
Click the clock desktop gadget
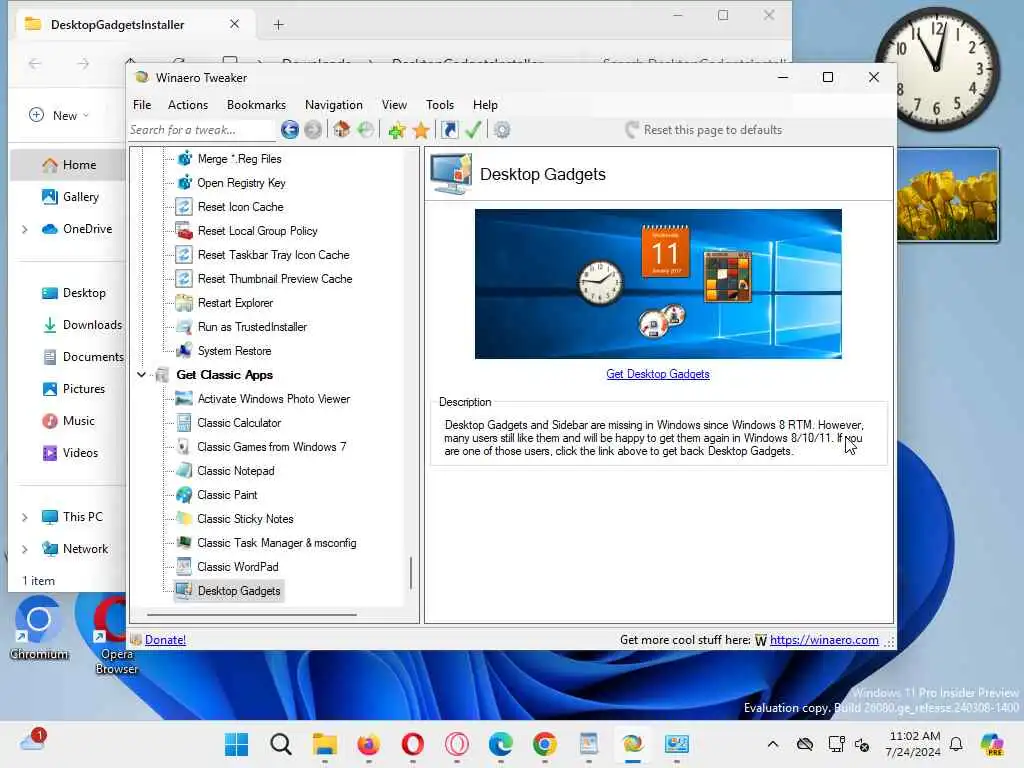tap(936, 68)
